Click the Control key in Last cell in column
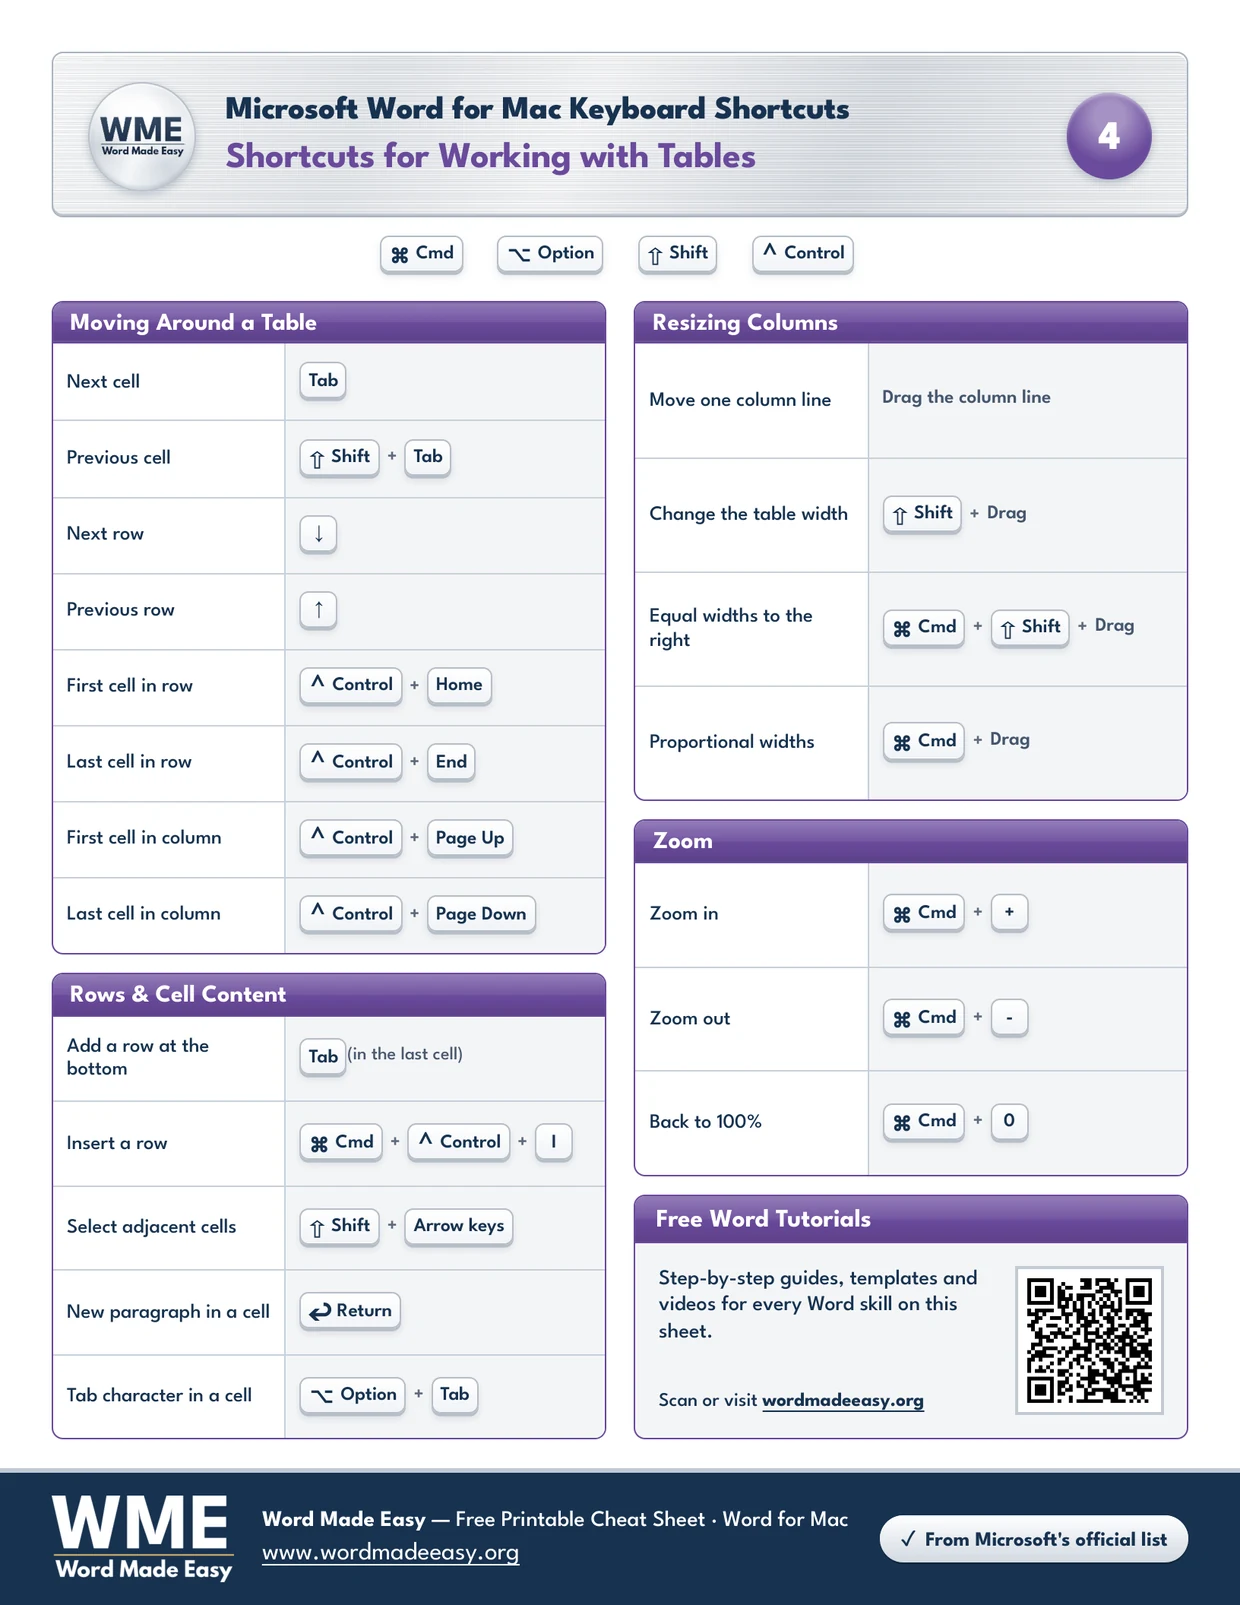The height and width of the screenshot is (1605, 1240). [351, 914]
